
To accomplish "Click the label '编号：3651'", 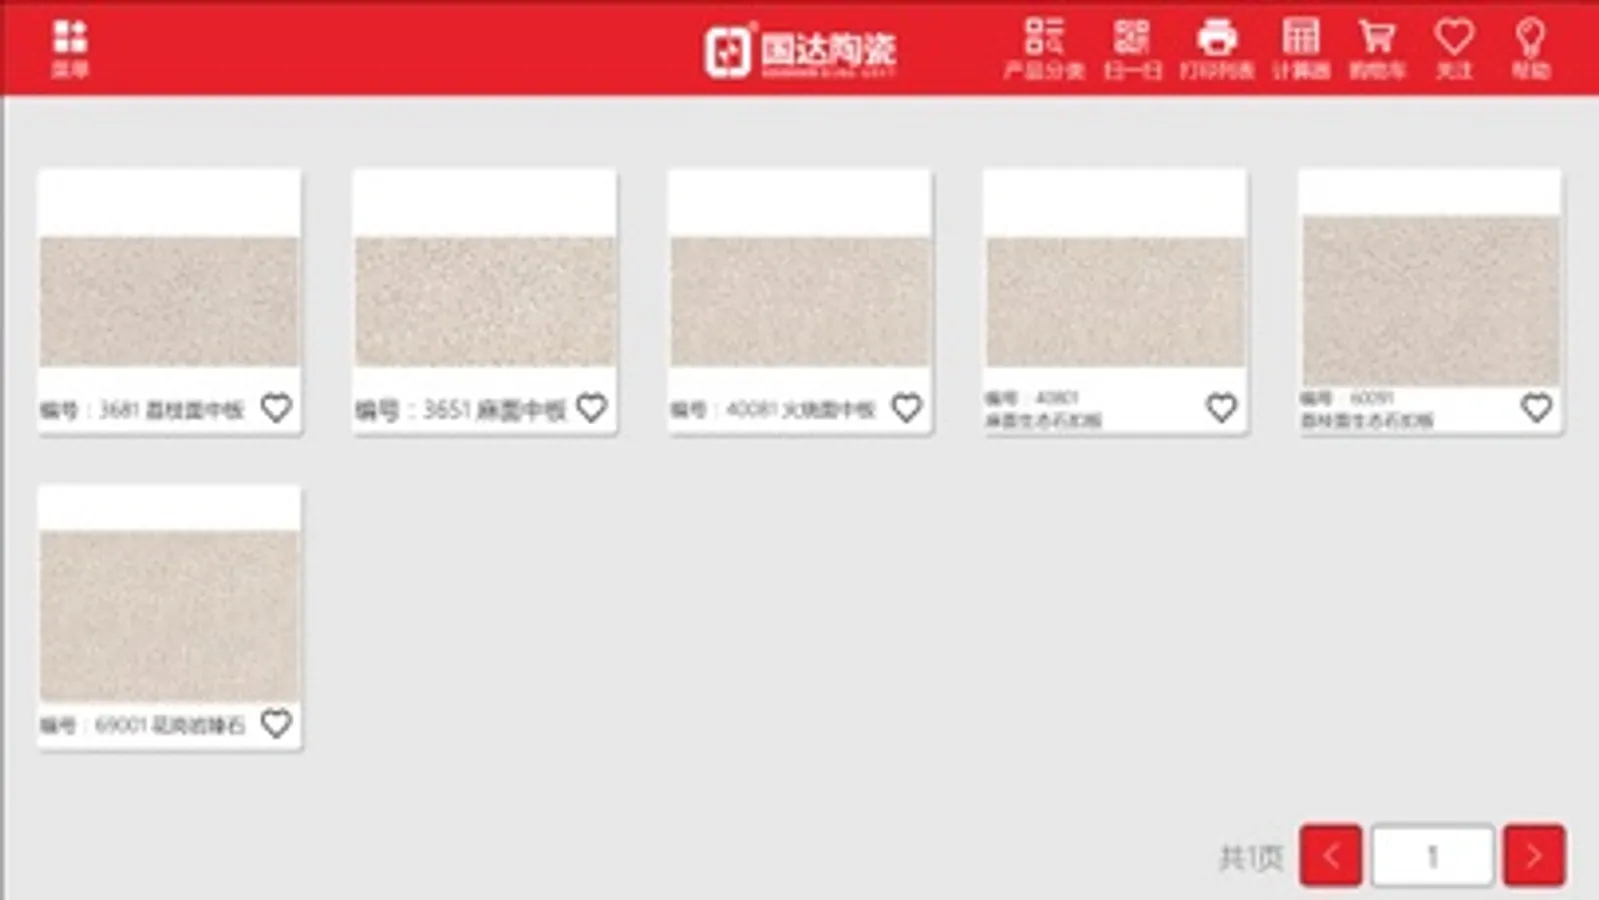I will pyautogui.click(x=413, y=410).
